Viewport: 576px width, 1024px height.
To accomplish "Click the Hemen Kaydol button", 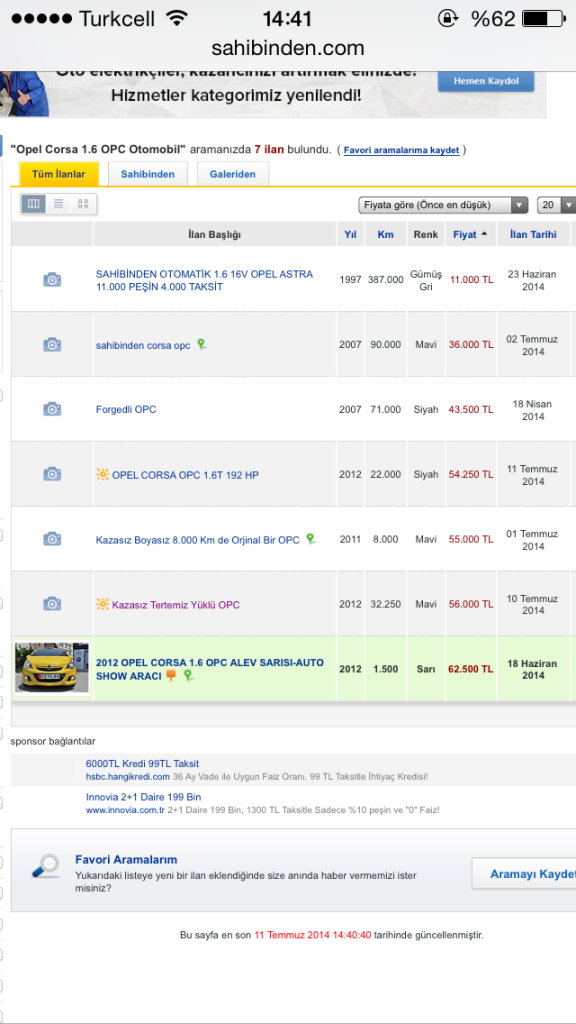I will [x=486, y=81].
